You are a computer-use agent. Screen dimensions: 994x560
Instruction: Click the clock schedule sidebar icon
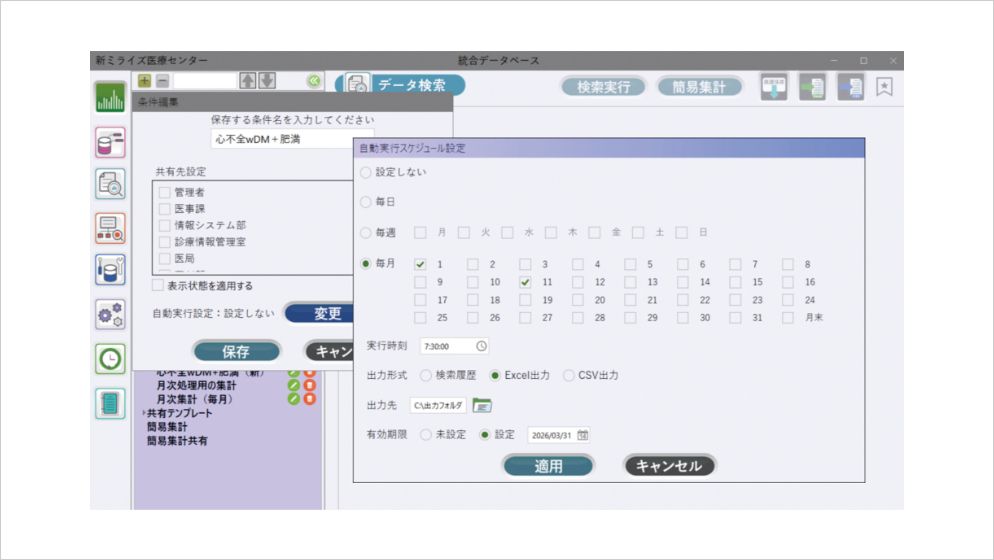point(110,358)
